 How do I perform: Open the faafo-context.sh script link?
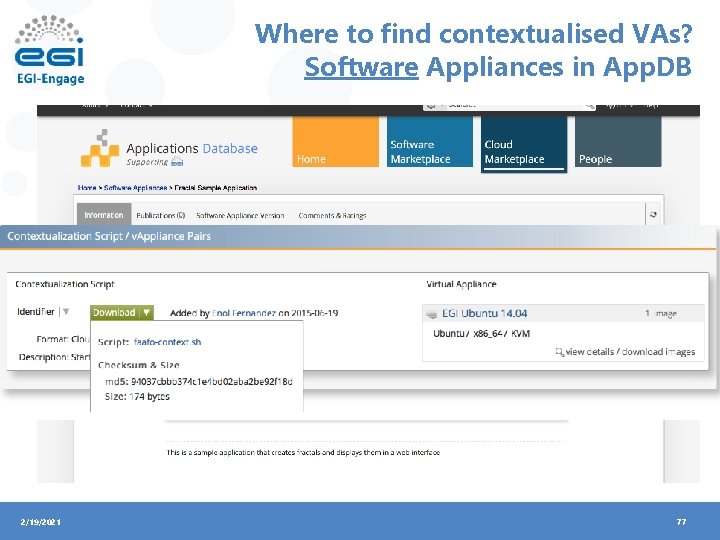(168, 342)
